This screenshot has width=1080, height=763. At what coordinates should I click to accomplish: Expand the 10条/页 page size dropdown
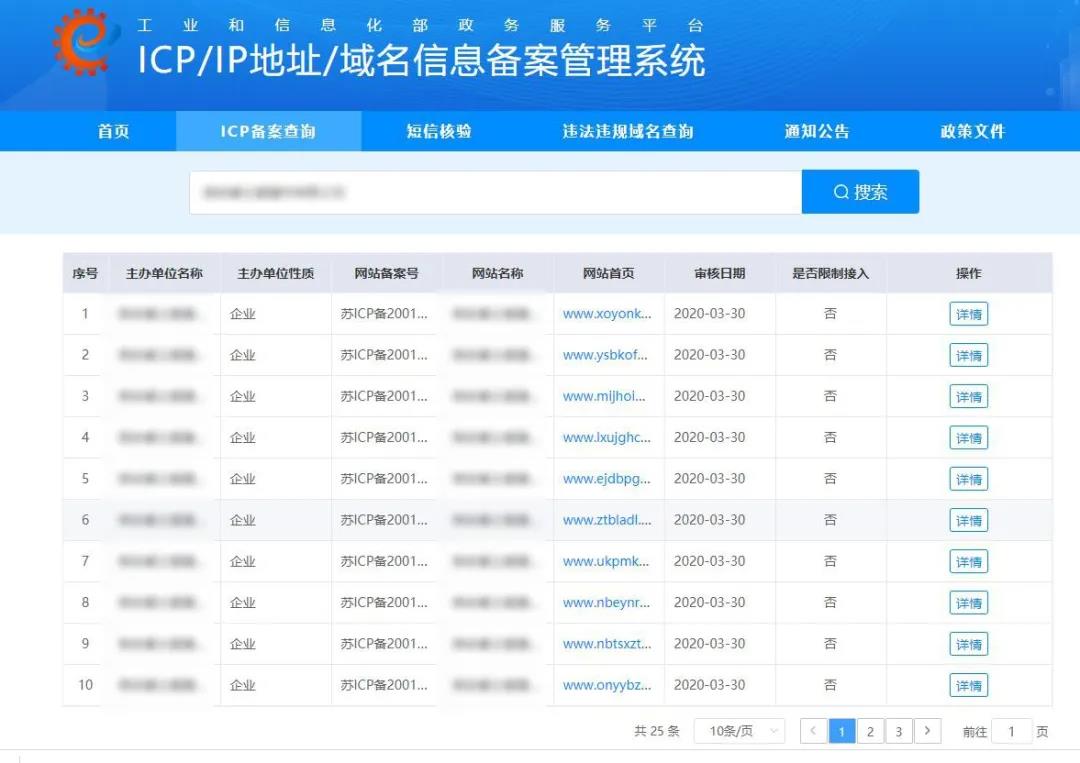point(740,732)
